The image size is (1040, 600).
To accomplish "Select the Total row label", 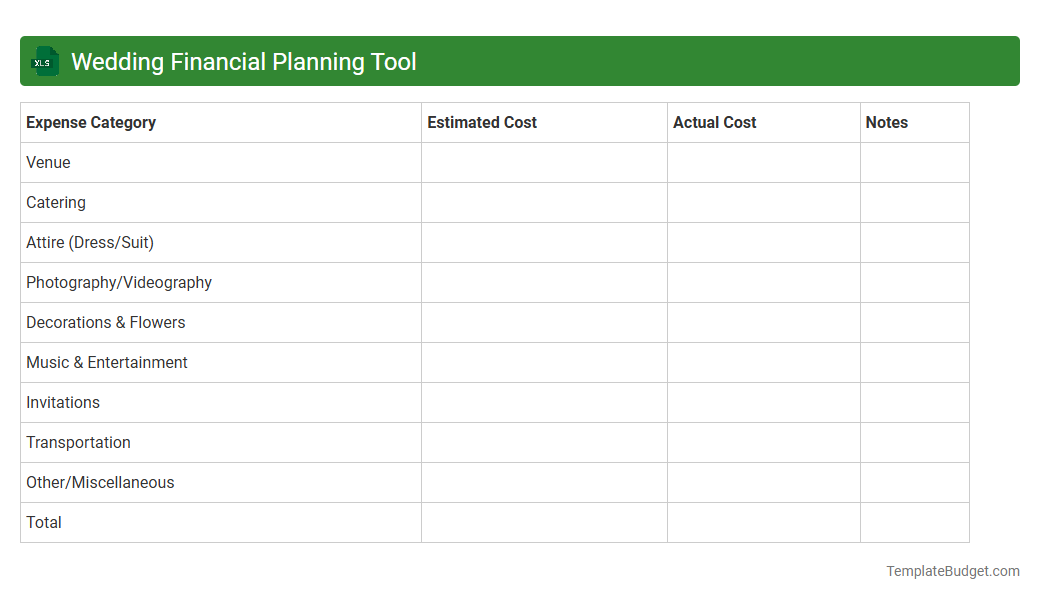I will [44, 522].
